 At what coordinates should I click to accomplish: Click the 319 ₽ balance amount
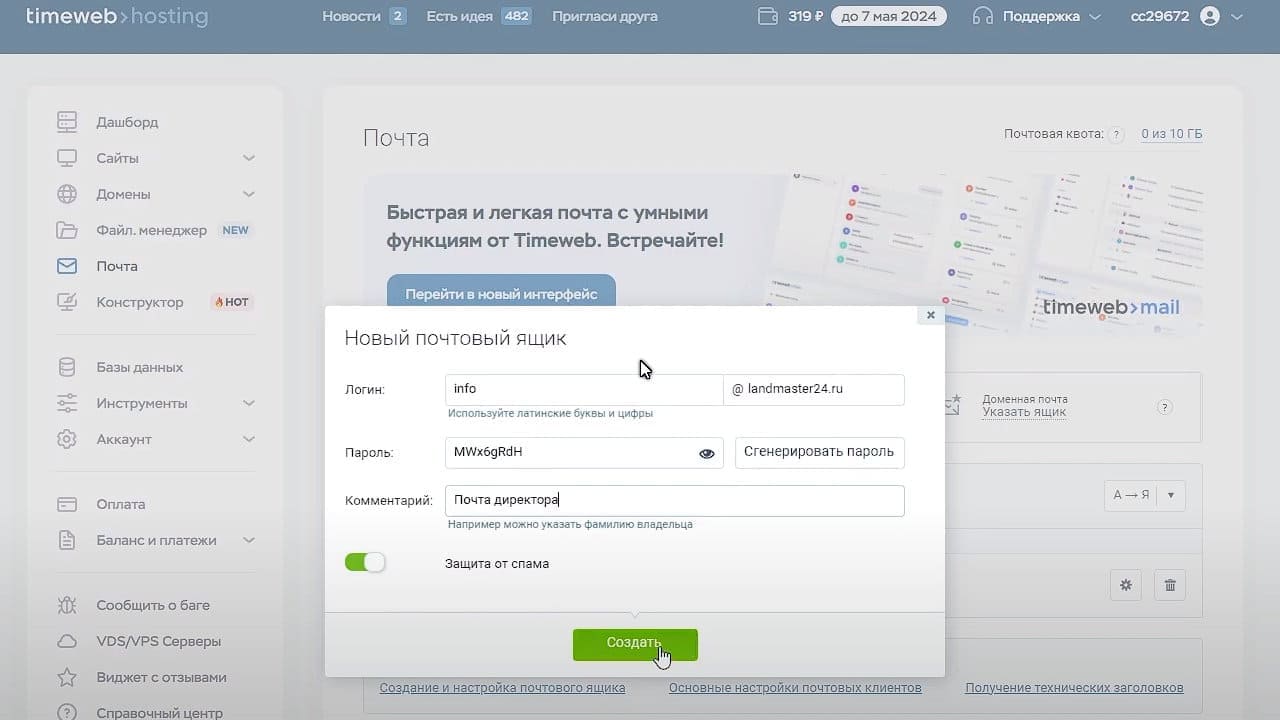pyautogui.click(x=805, y=17)
